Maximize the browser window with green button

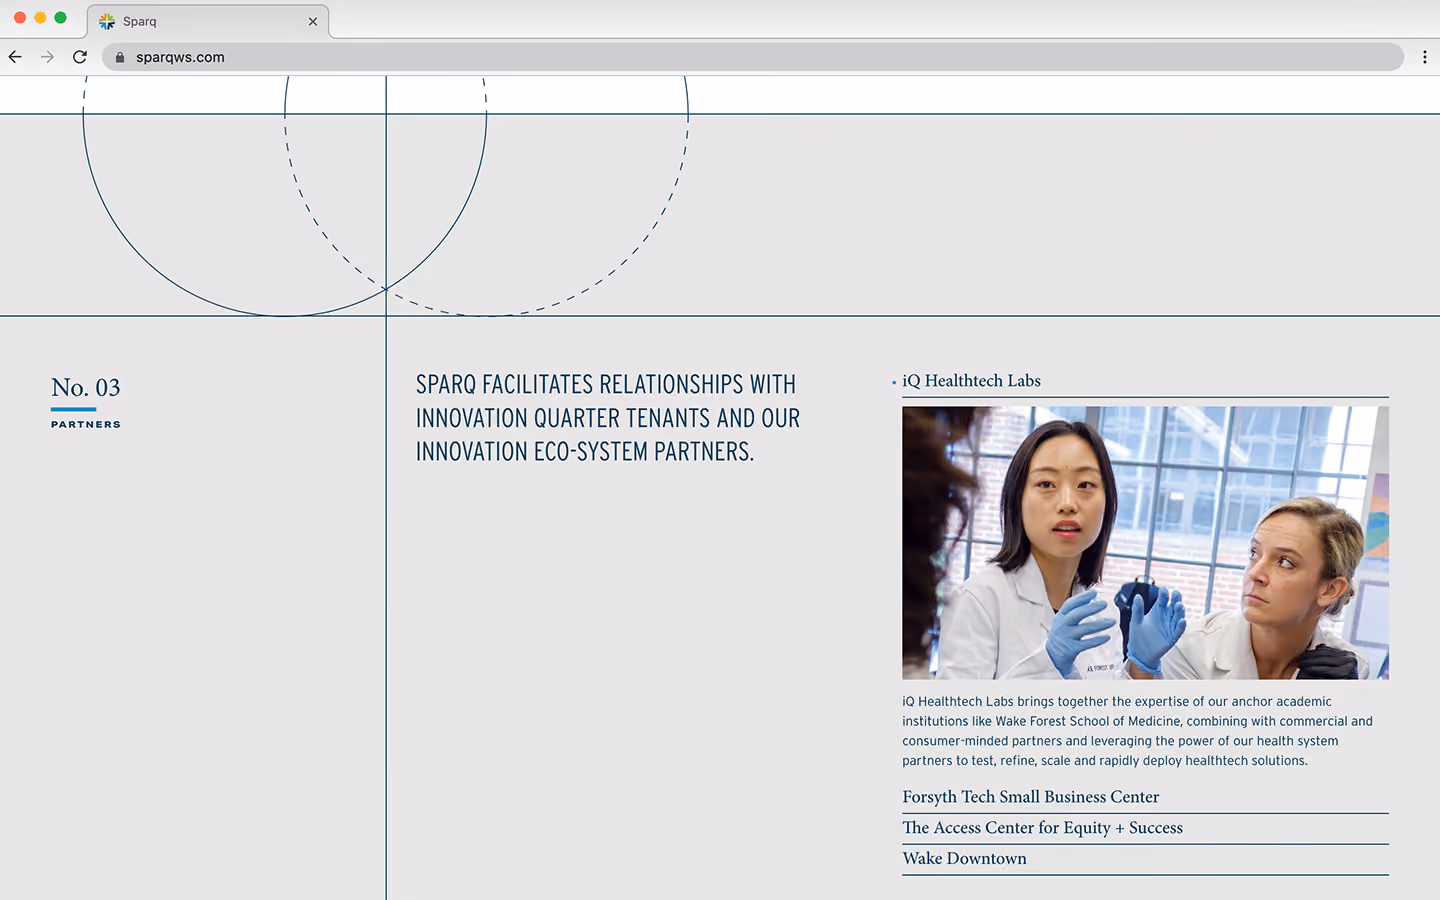[60, 18]
